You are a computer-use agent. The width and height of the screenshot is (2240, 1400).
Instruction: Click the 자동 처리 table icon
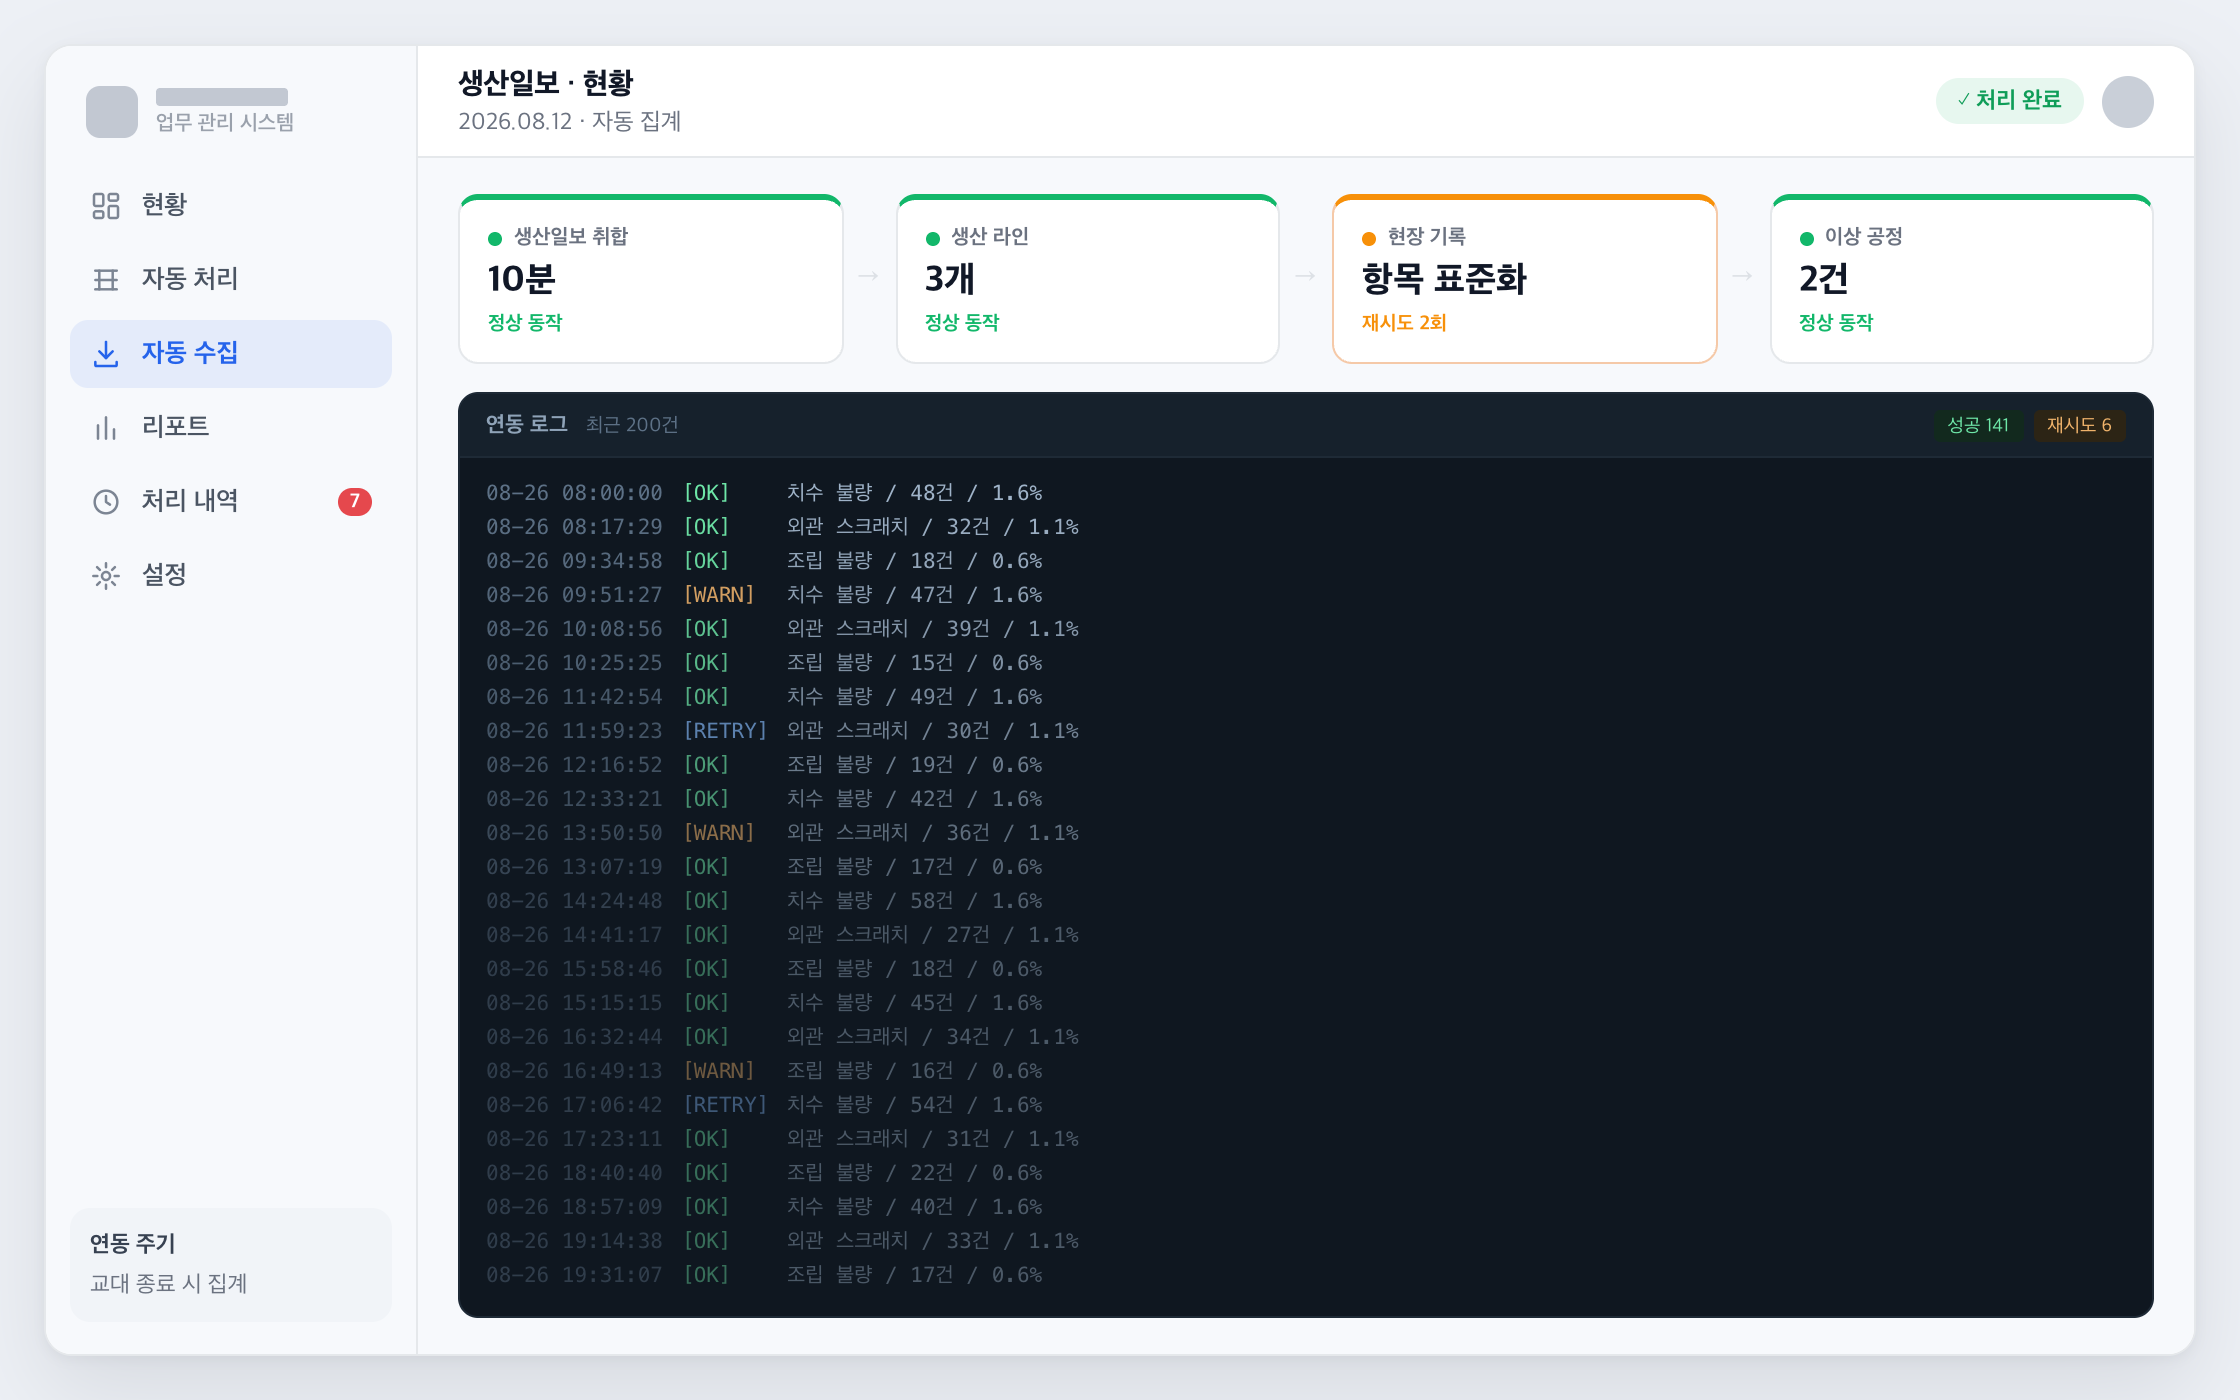tap(106, 279)
